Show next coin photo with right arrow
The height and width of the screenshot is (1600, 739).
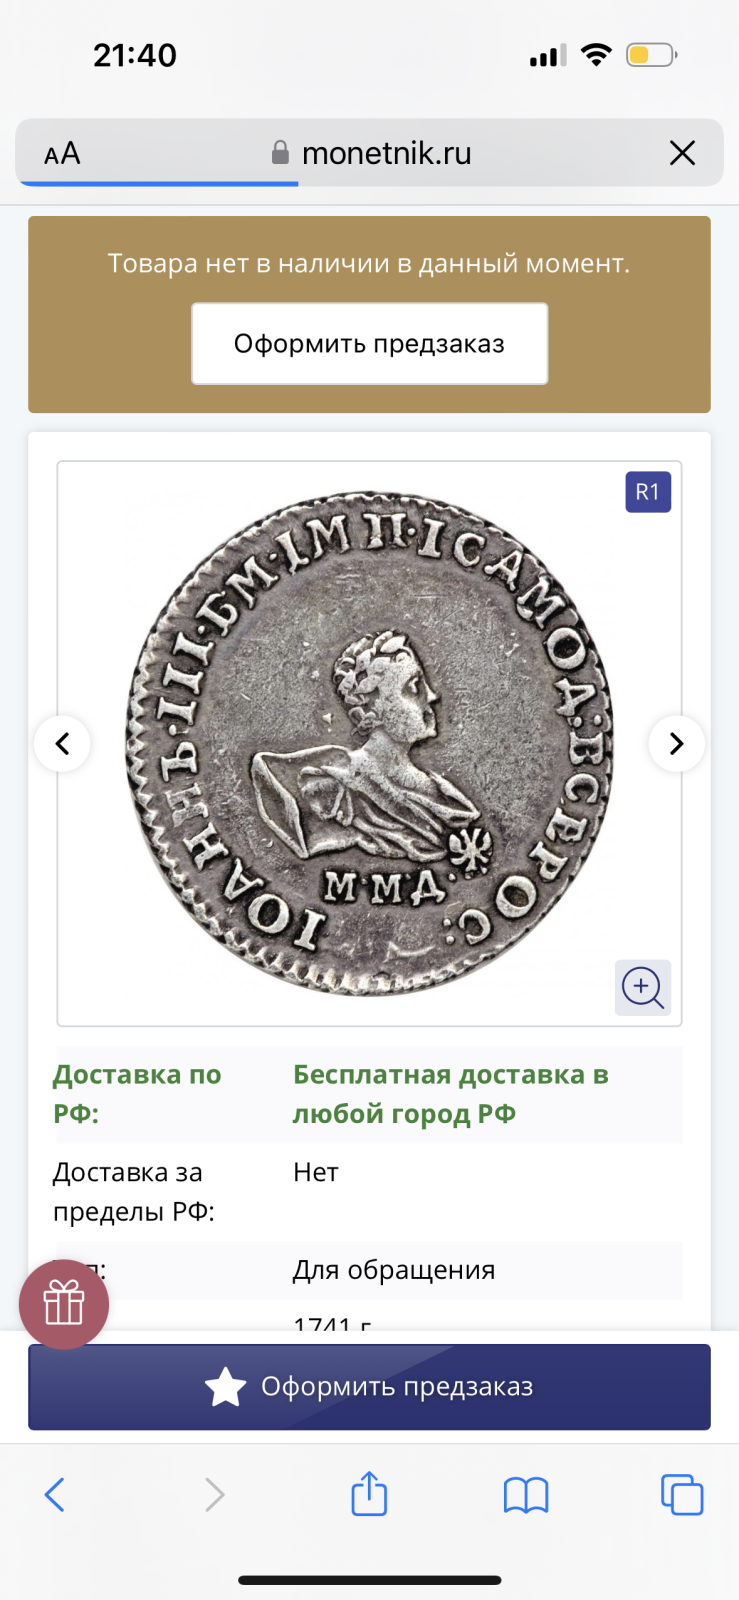pyautogui.click(x=677, y=744)
